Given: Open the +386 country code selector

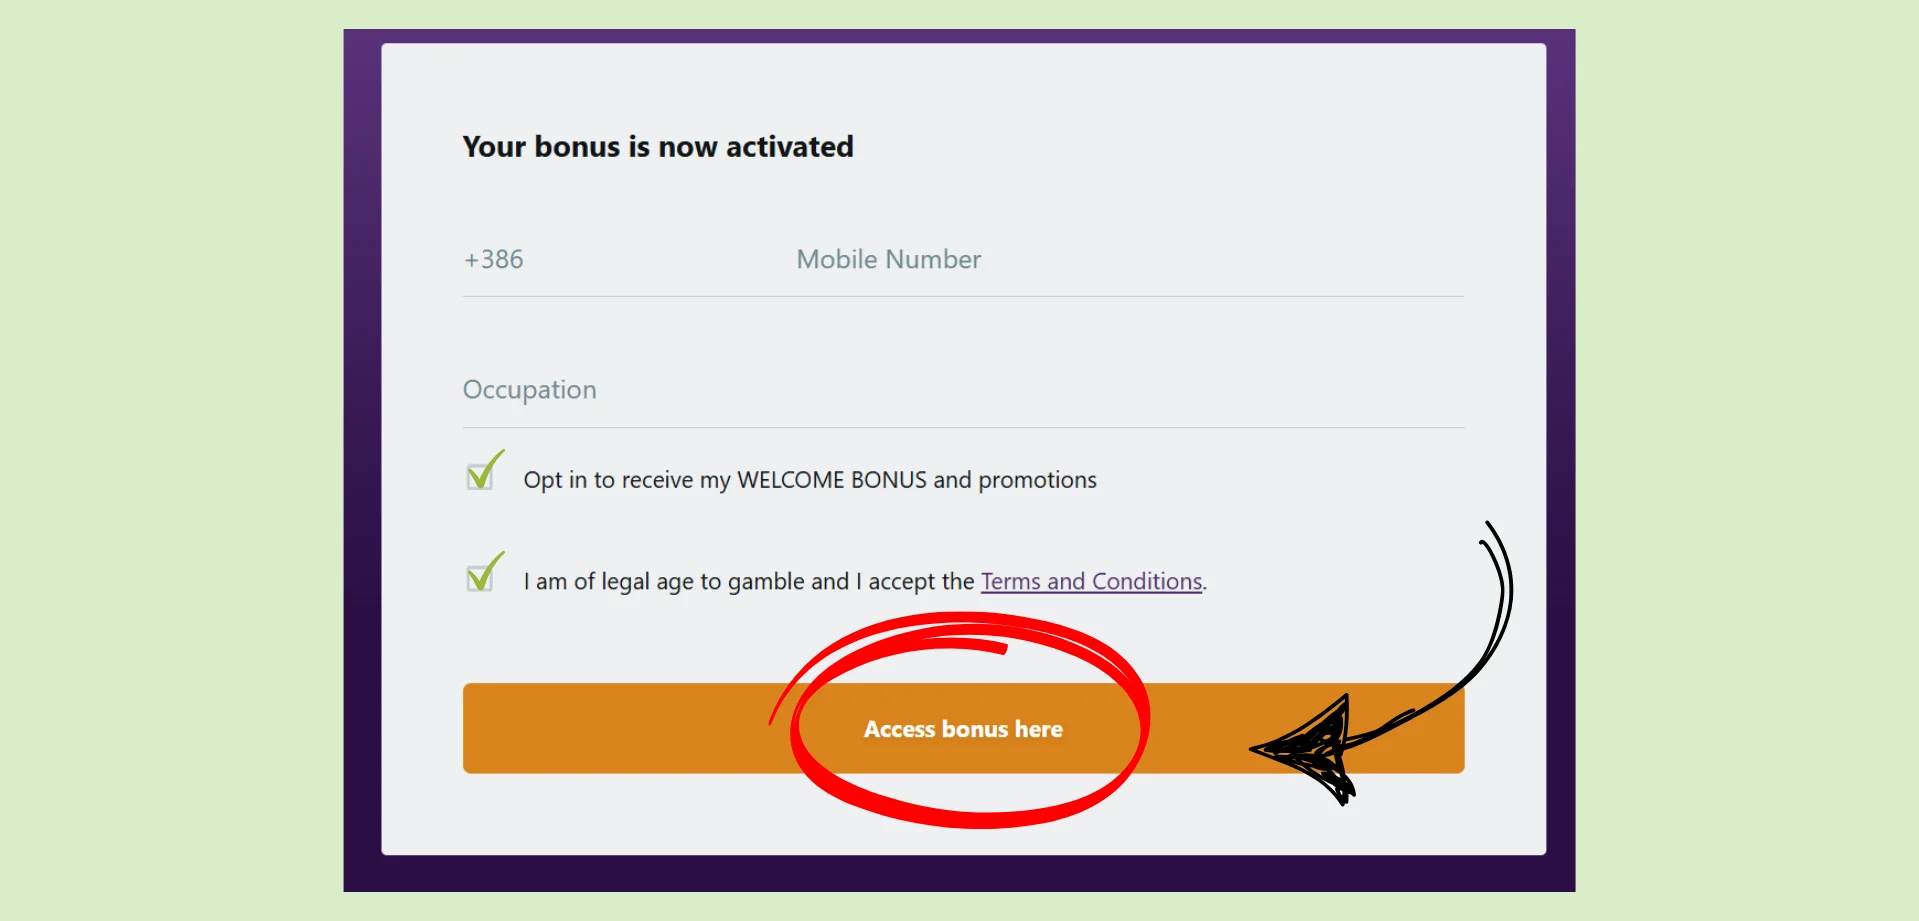Looking at the screenshot, I should (494, 259).
